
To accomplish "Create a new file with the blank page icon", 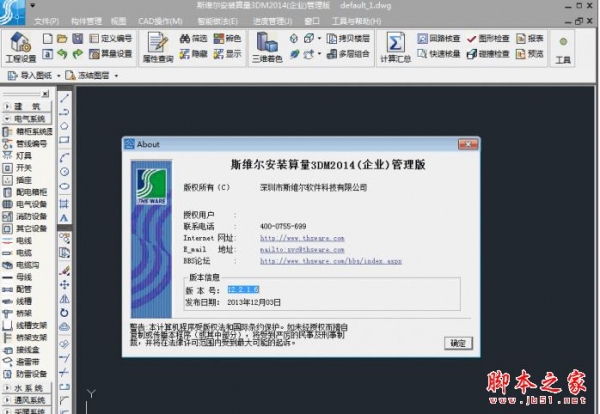I will coord(47,38).
